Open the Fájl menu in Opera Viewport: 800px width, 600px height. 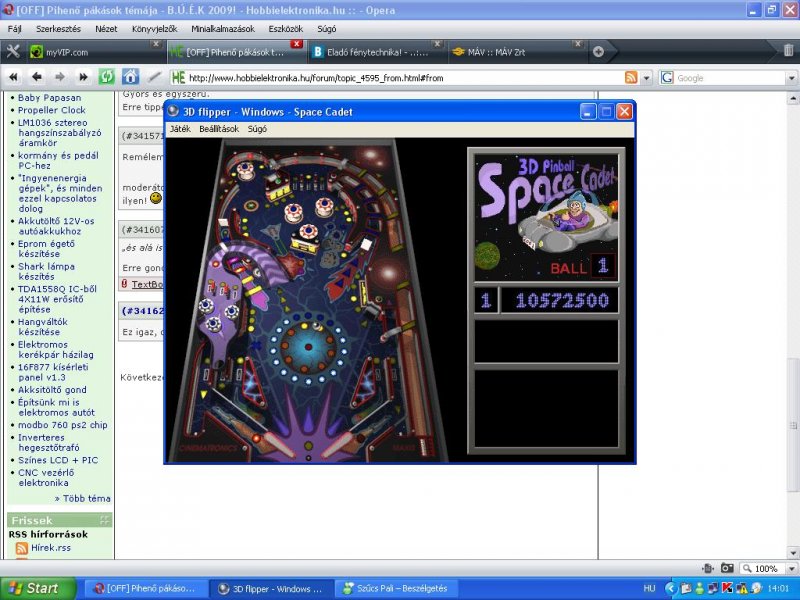pos(14,29)
